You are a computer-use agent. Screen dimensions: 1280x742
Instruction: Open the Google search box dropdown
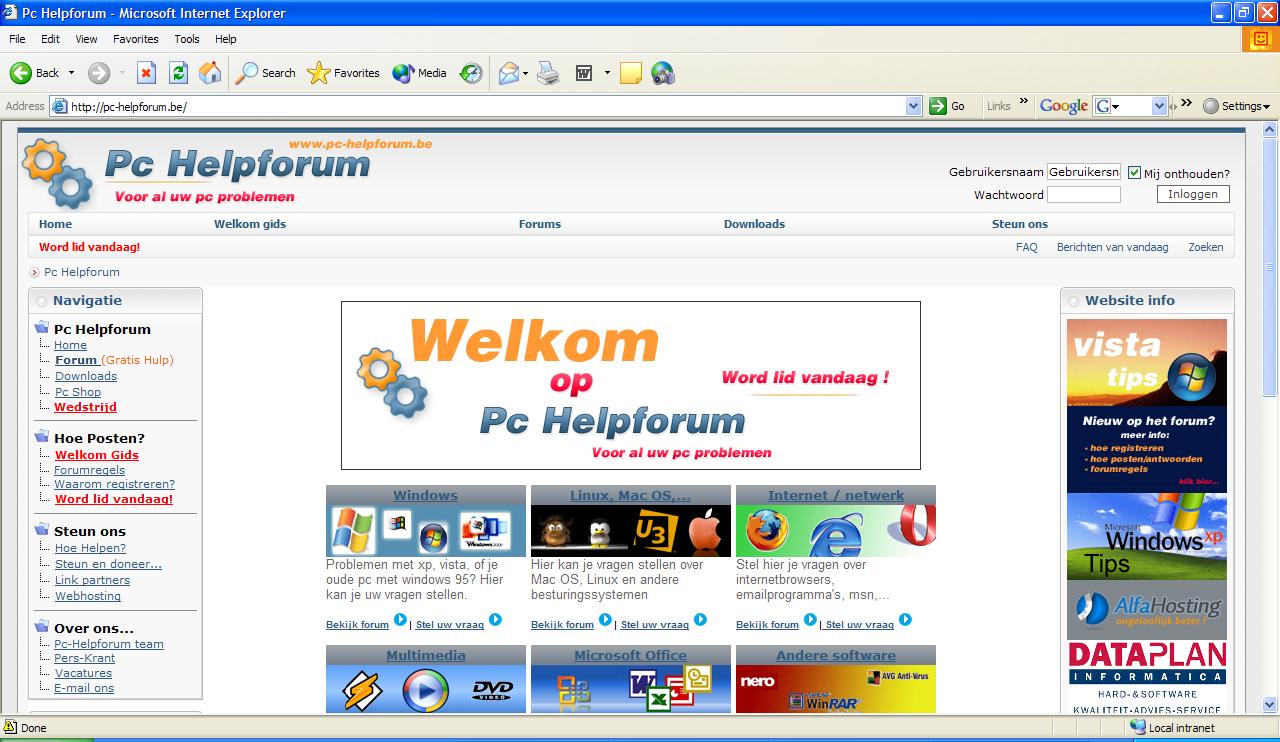click(x=1160, y=106)
